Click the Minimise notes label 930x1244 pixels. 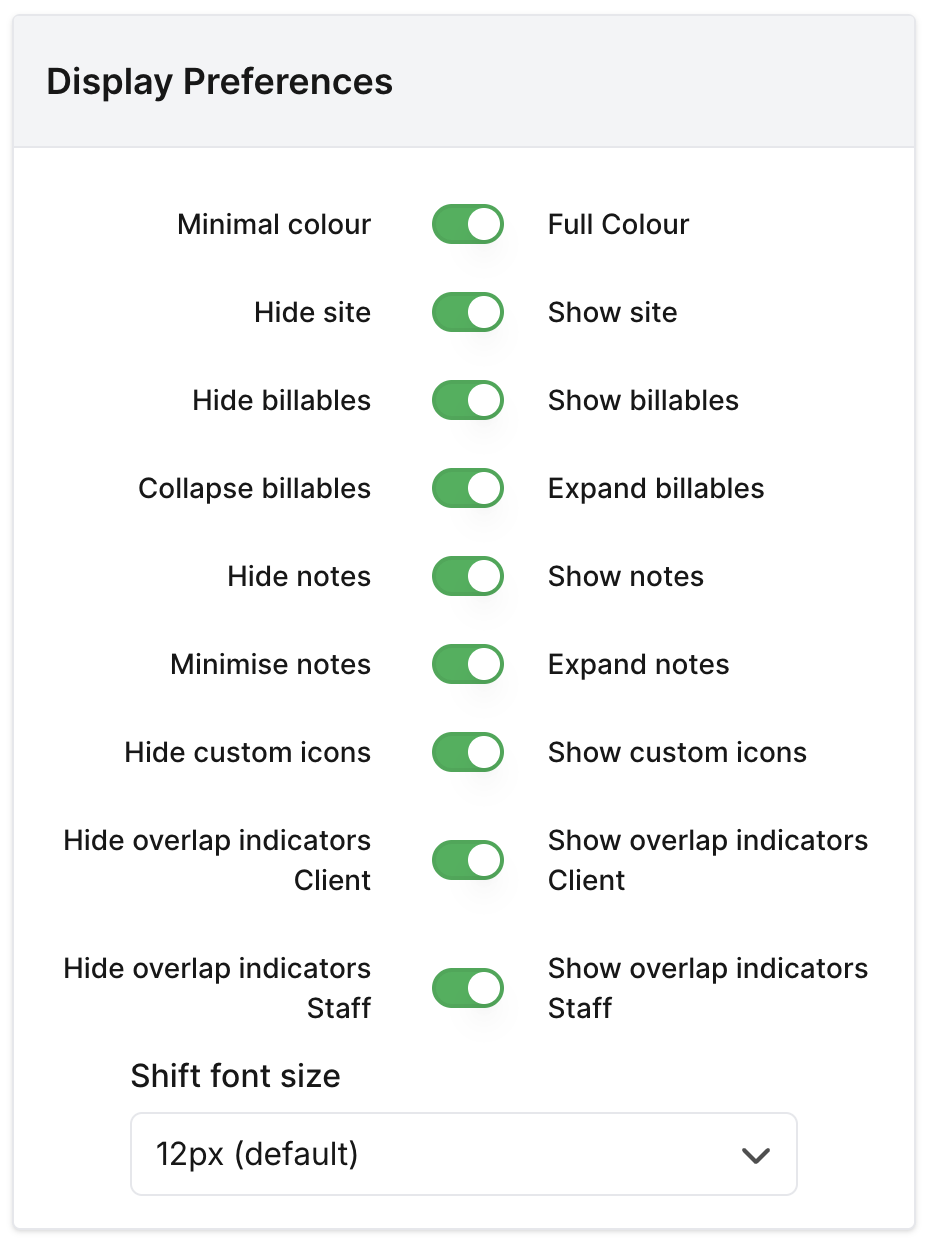pos(270,665)
